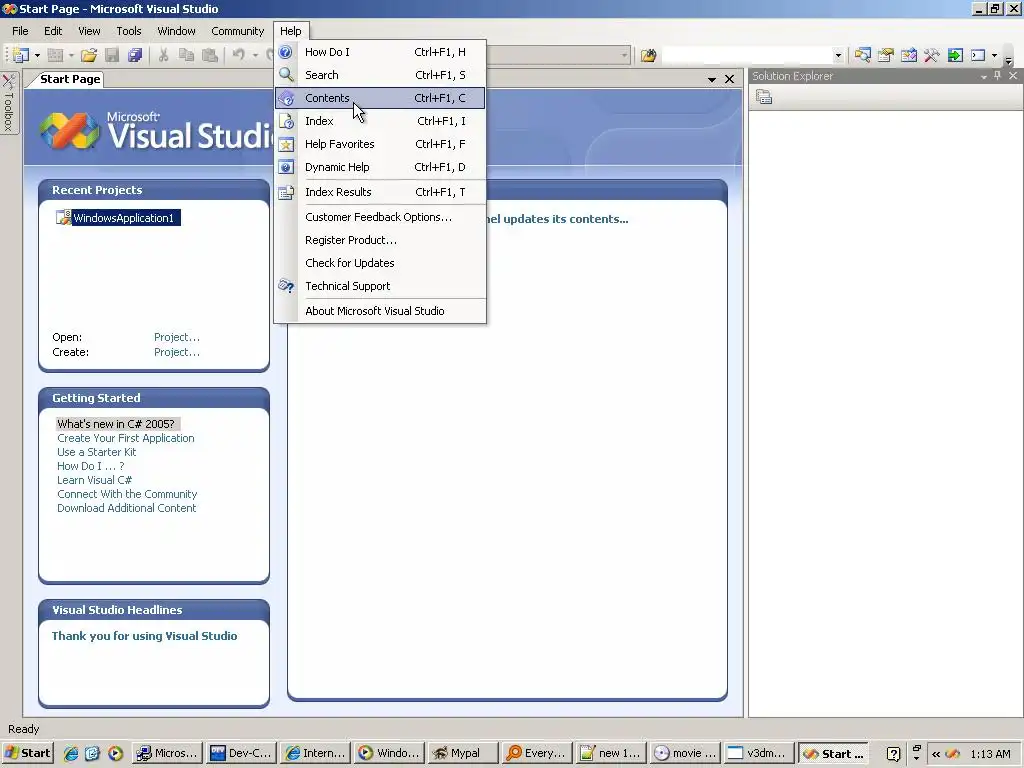The image size is (1024, 768).
Task: Open the View menu
Action: 89,31
